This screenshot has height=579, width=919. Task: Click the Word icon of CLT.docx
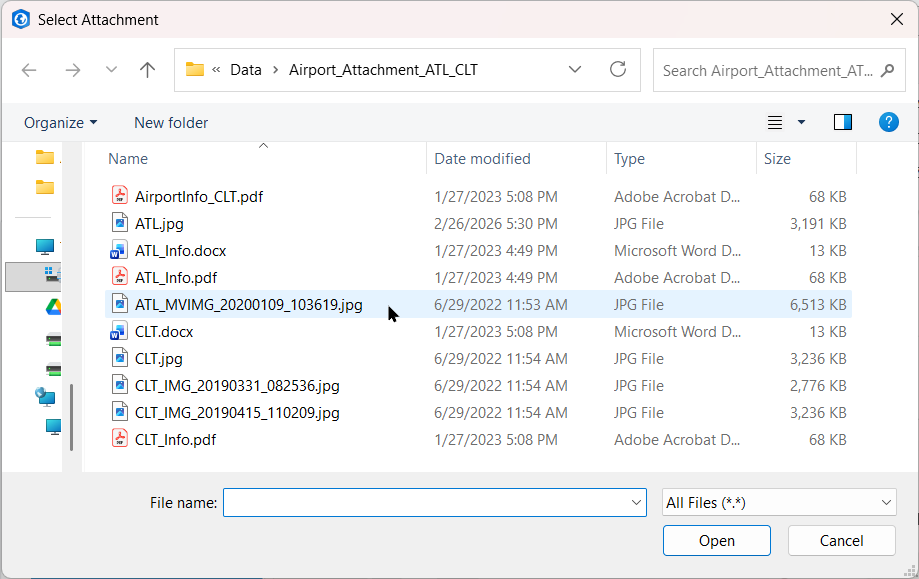pyautogui.click(x=119, y=331)
